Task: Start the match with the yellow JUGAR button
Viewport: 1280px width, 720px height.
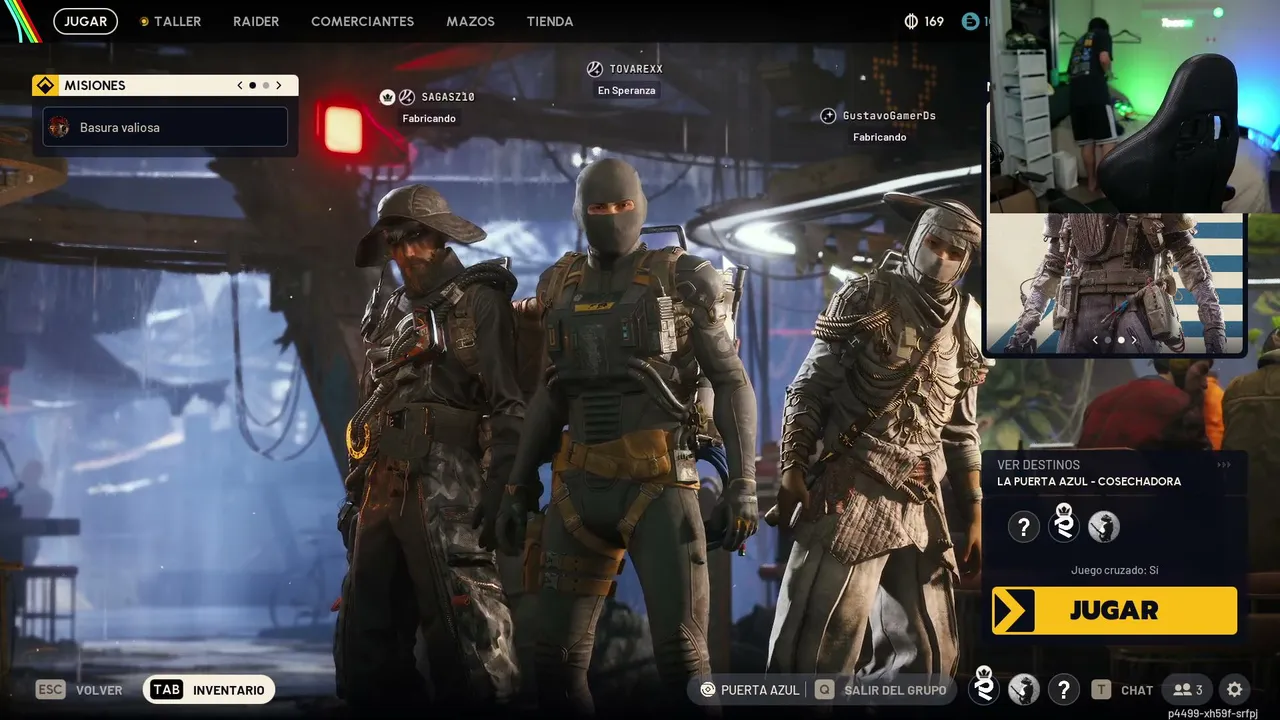Action: 1114,610
